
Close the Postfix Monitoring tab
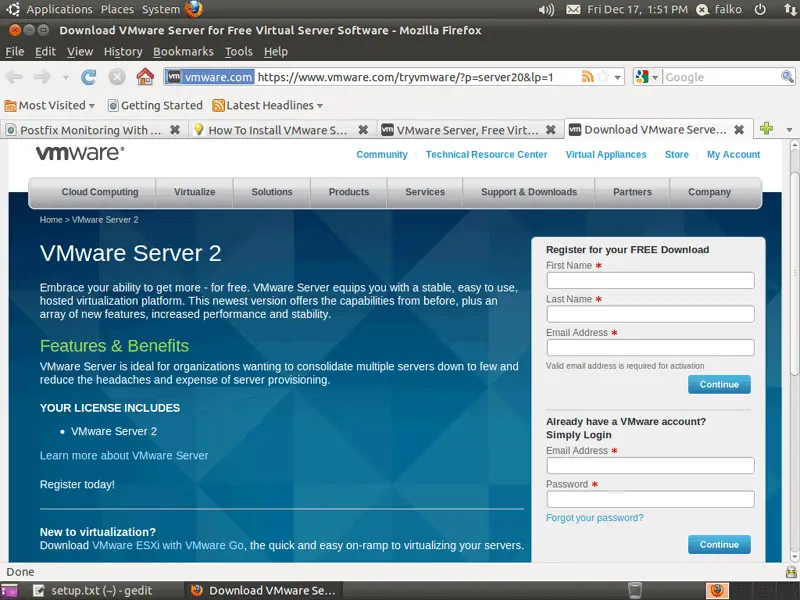(175, 130)
